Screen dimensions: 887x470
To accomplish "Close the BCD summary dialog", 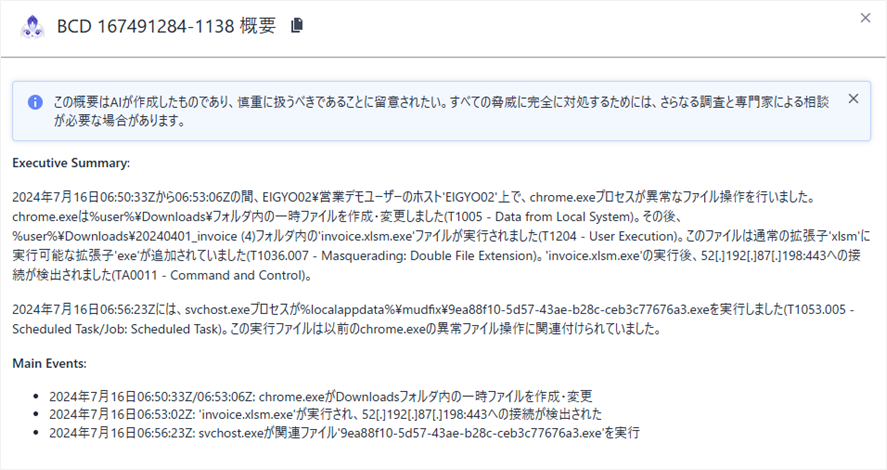I will coord(865,17).
